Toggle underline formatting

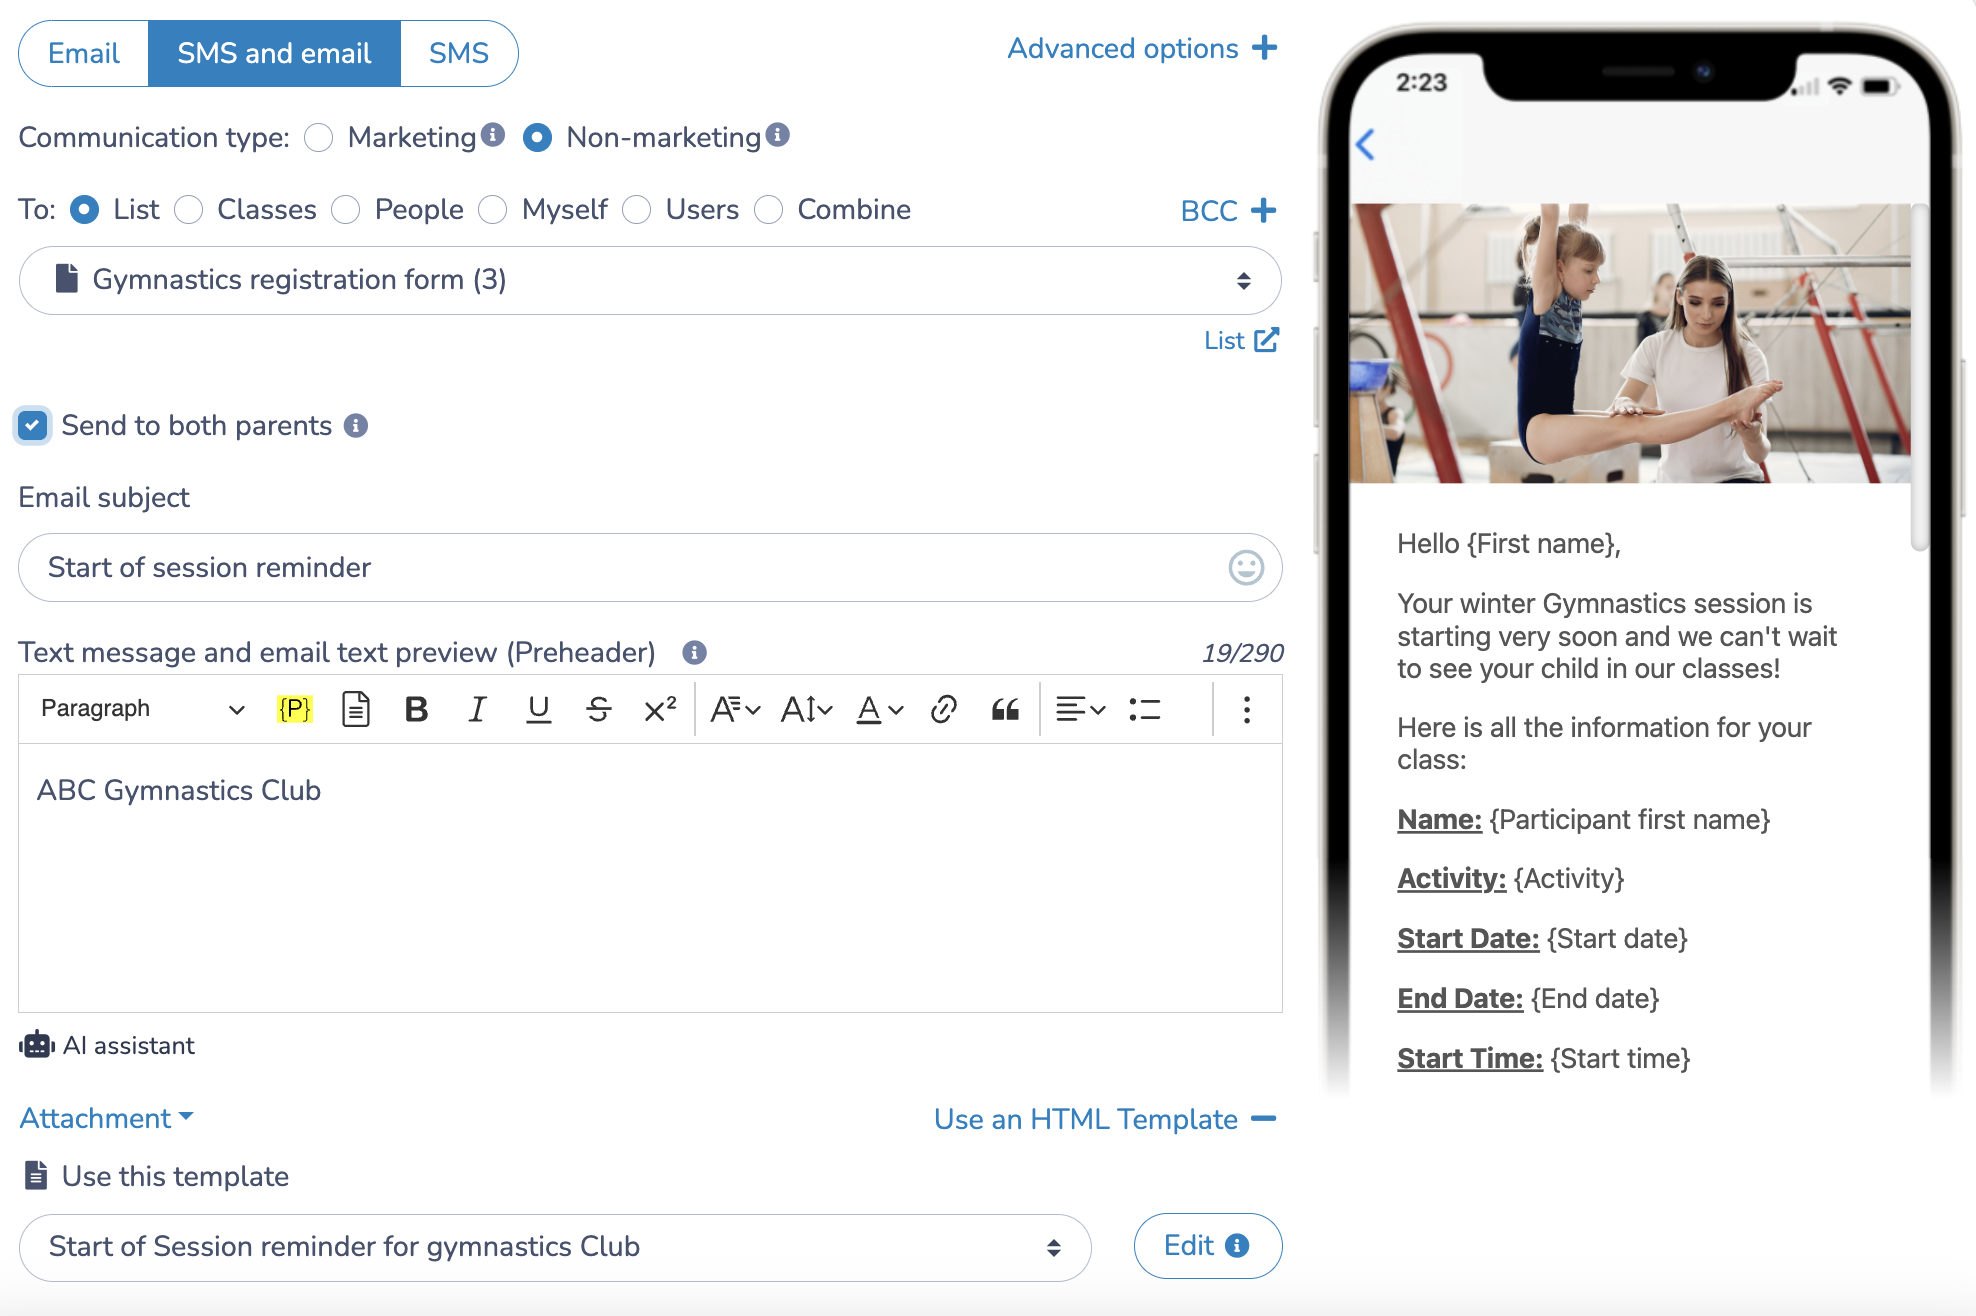[x=539, y=709]
